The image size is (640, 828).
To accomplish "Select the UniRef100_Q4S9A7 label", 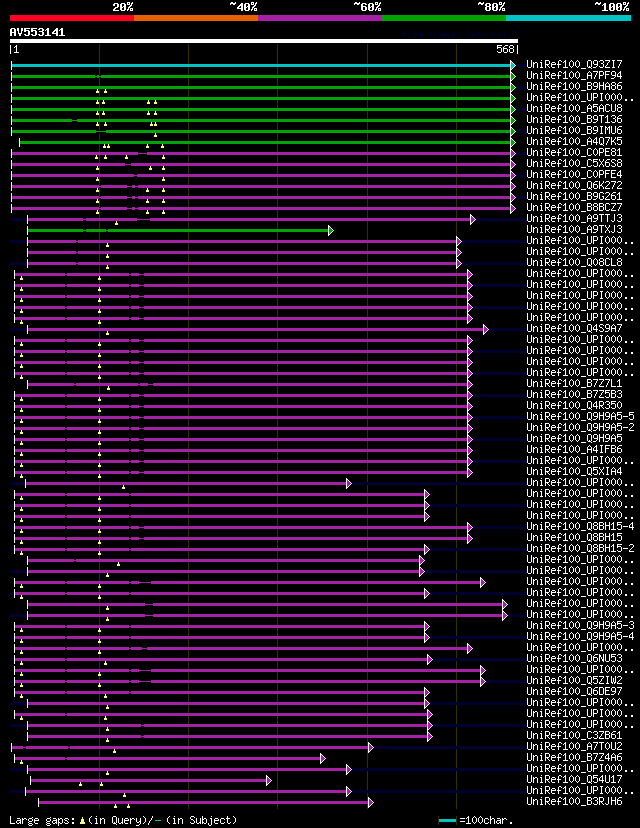I will click(574, 328).
